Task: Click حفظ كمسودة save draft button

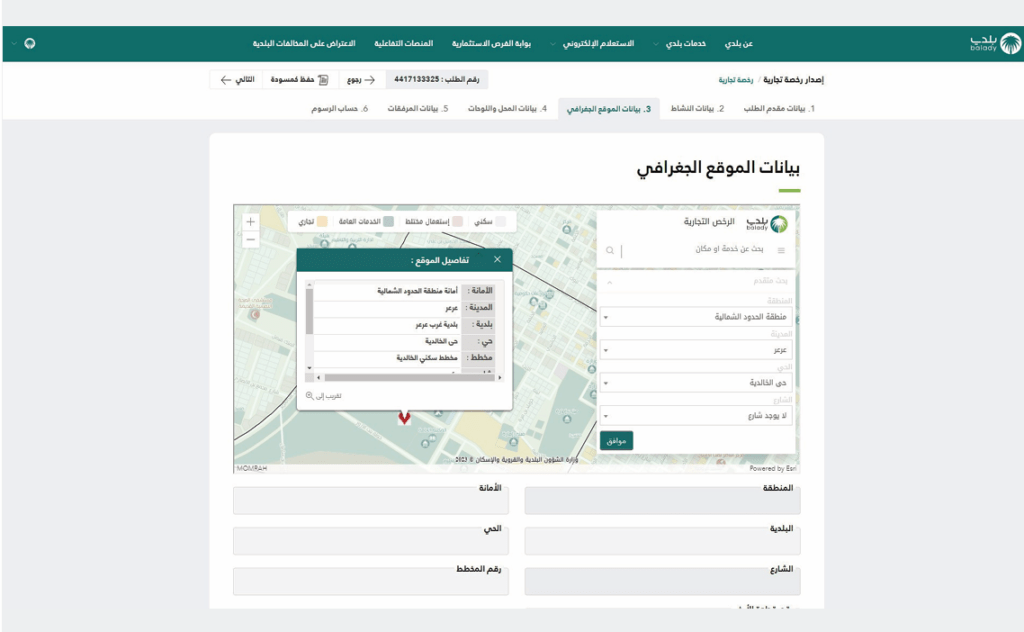Action: tap(292, 79)
